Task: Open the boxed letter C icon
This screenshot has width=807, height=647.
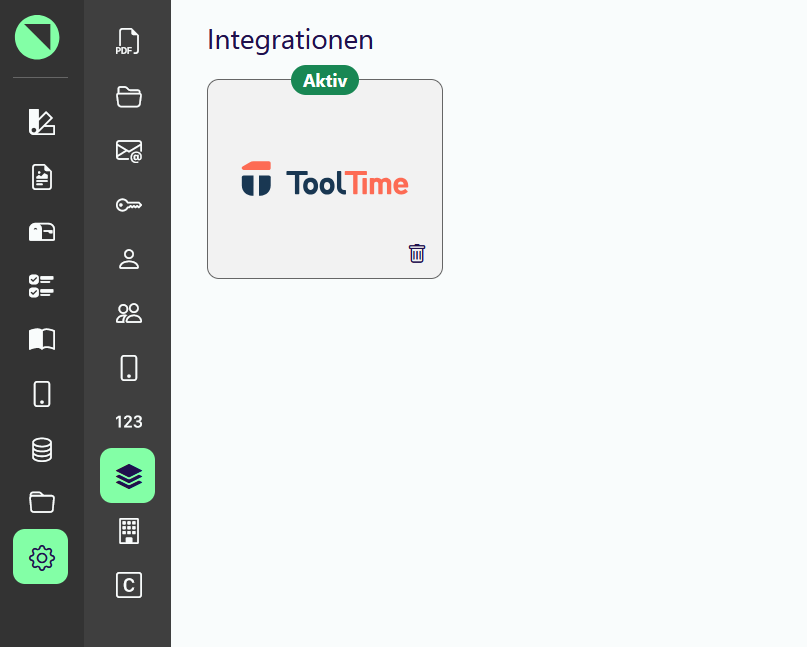Action: click(x=129, y=585)
